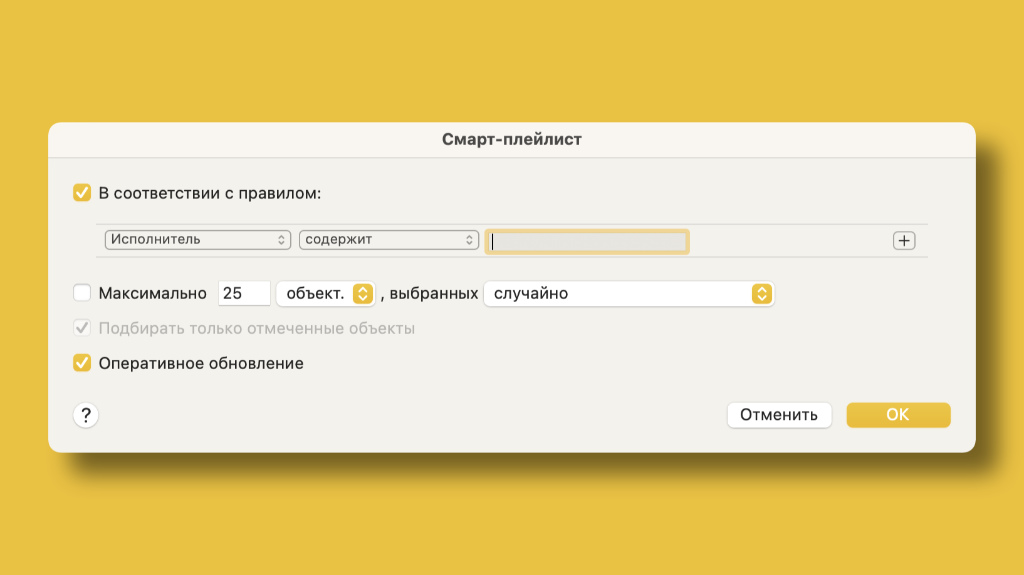Enable the "Максимально" limit checkbox
The height and width of the screenshot is (575, 1024).
click(82, 293)
